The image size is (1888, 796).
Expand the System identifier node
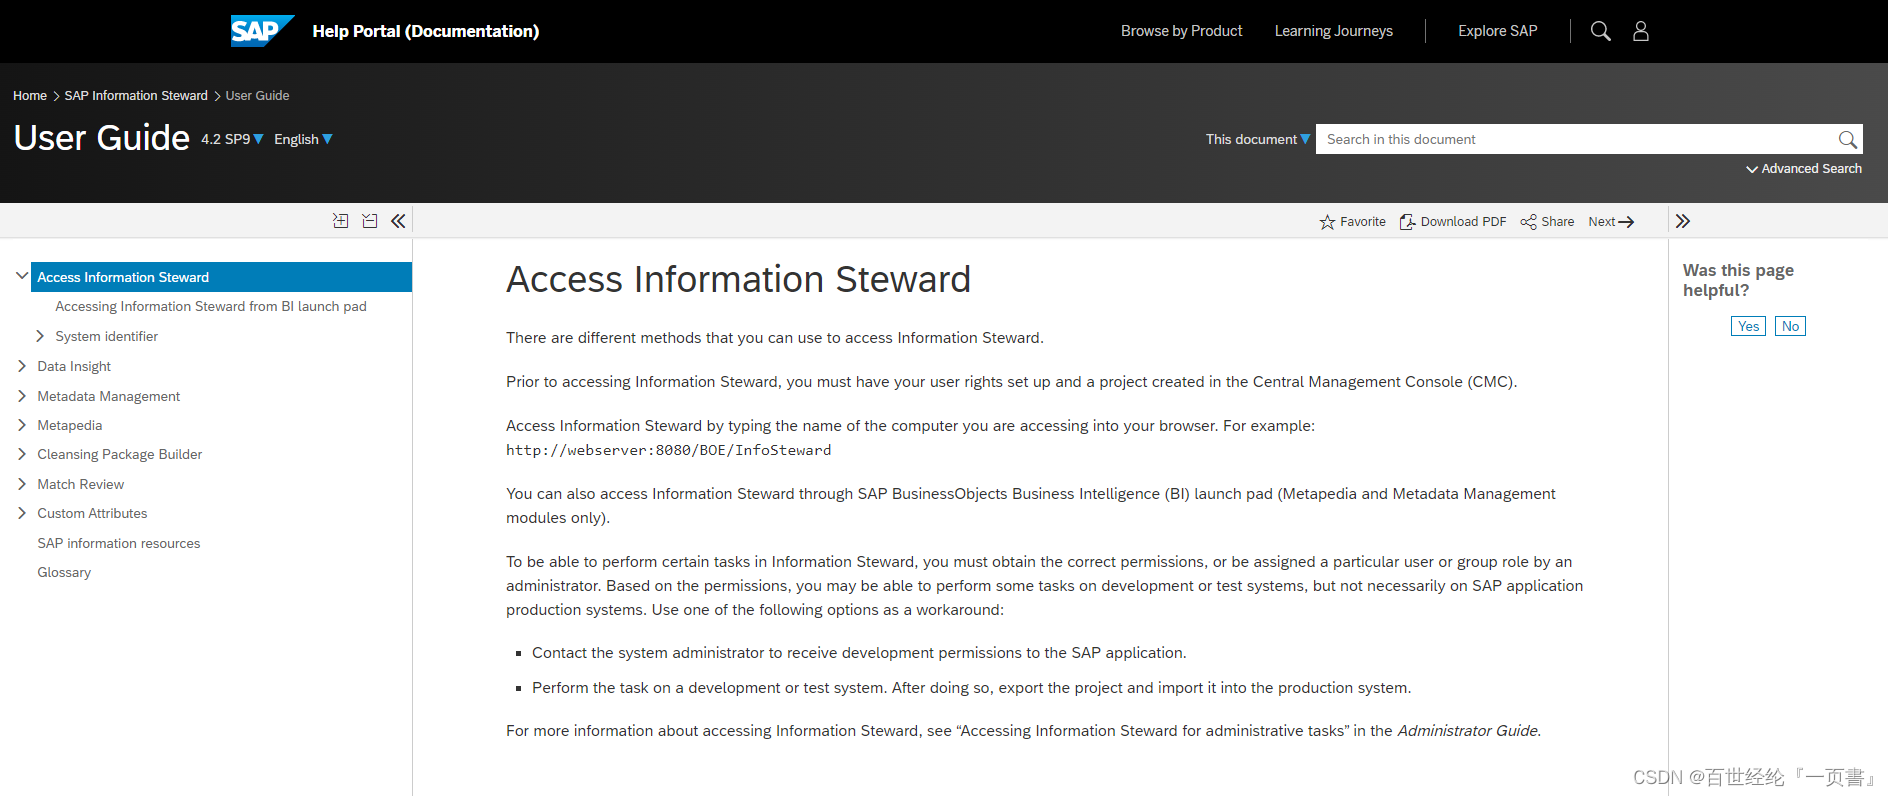tap(40, 336)
